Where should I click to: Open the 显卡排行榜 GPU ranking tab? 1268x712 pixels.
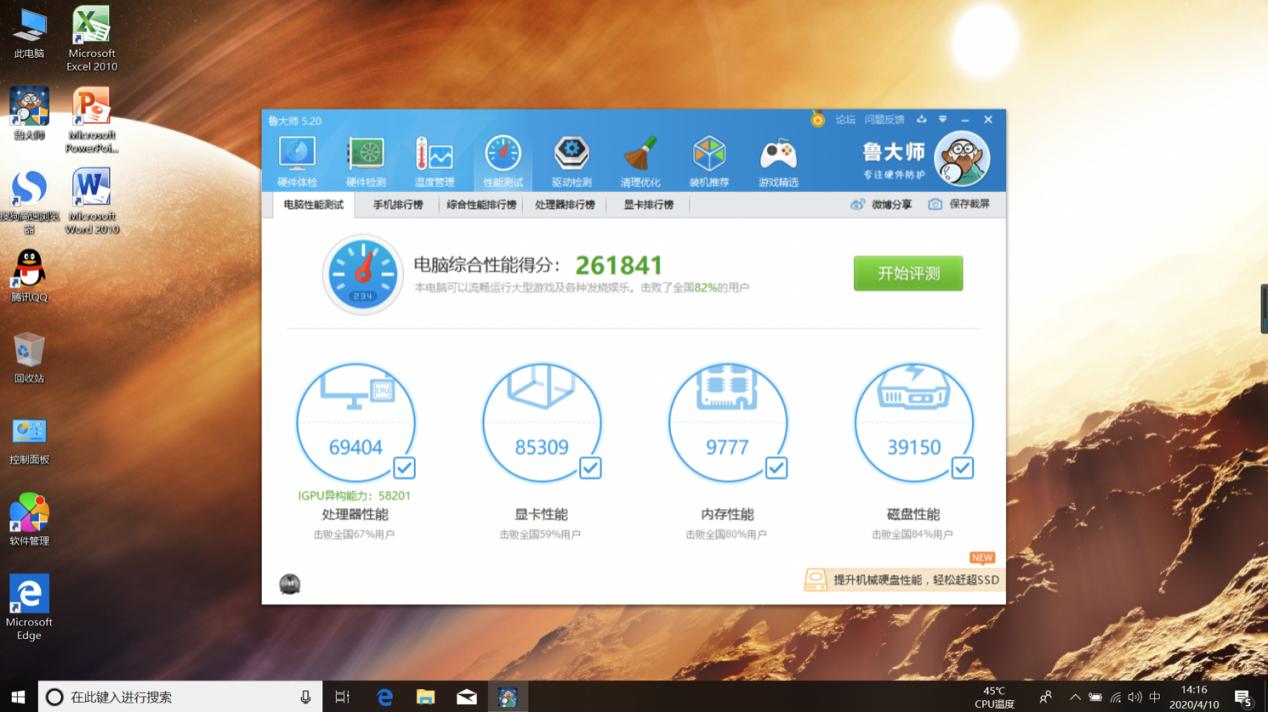650,203
